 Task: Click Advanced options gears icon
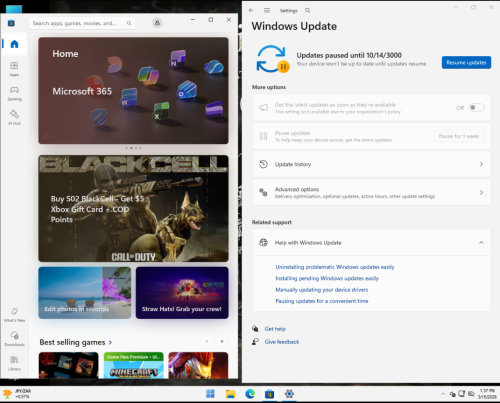click(x=263, y=192)
